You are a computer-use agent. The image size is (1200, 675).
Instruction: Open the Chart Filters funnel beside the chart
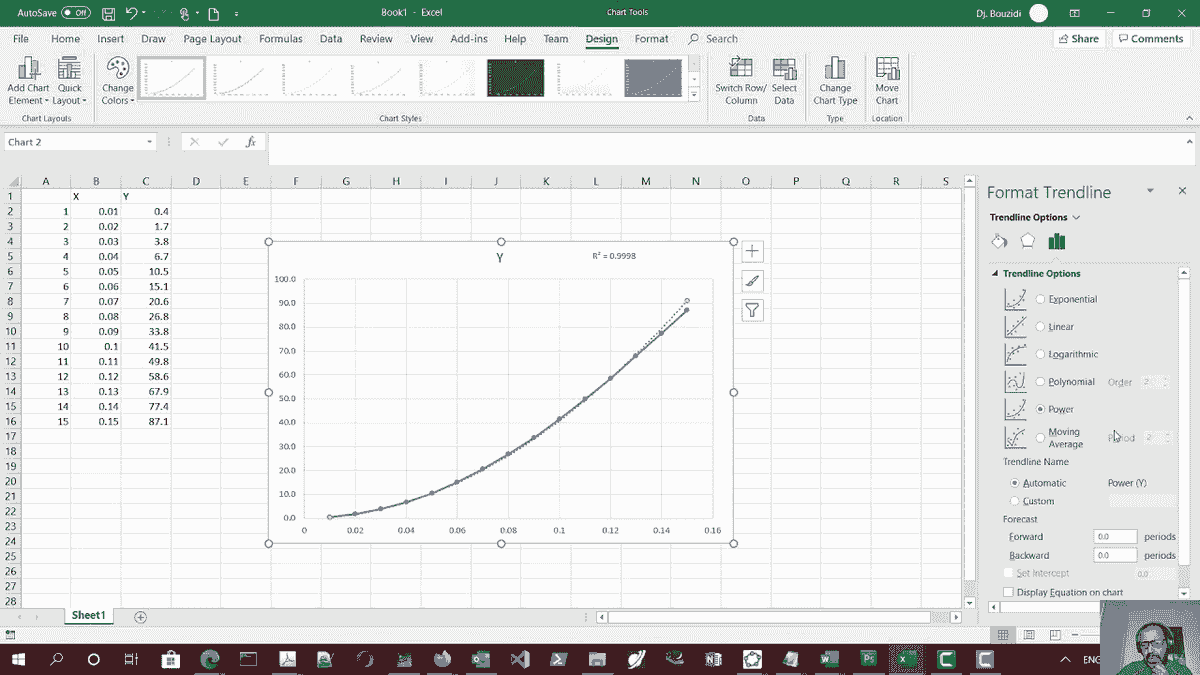tap(751, 311)
